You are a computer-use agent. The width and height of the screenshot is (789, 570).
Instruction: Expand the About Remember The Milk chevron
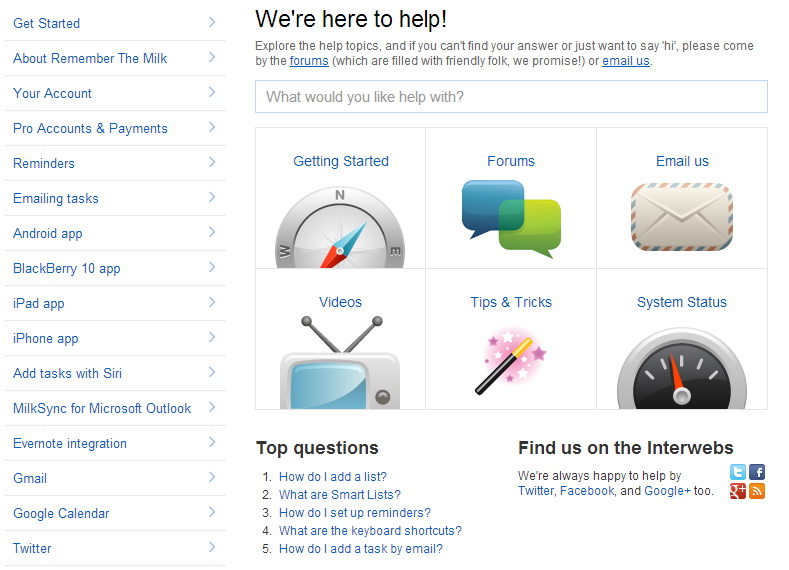tap(212, 57)
